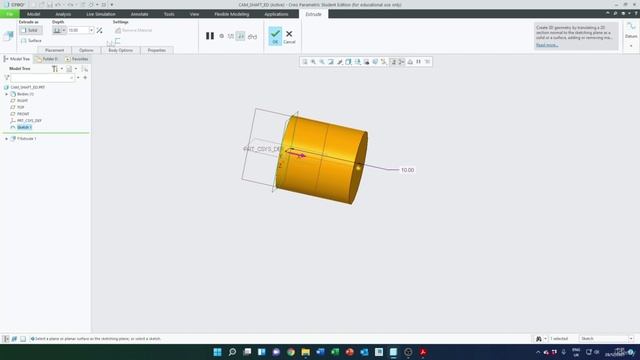The width and height of the screenshot is (640, 360).
Task: Toggle the last icon in graphics toolbar
Action: click(427, 62)
